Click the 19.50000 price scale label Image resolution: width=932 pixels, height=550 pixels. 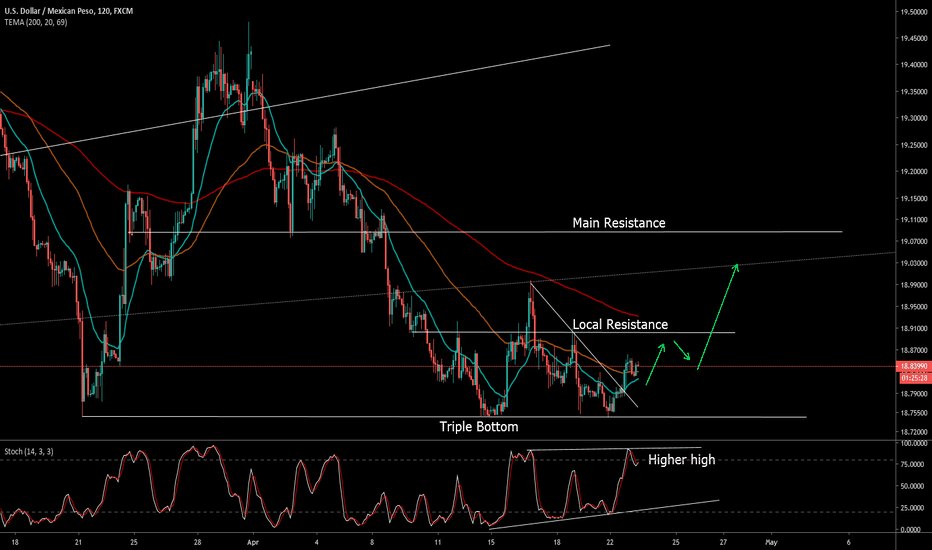click(x=914, y=12)
